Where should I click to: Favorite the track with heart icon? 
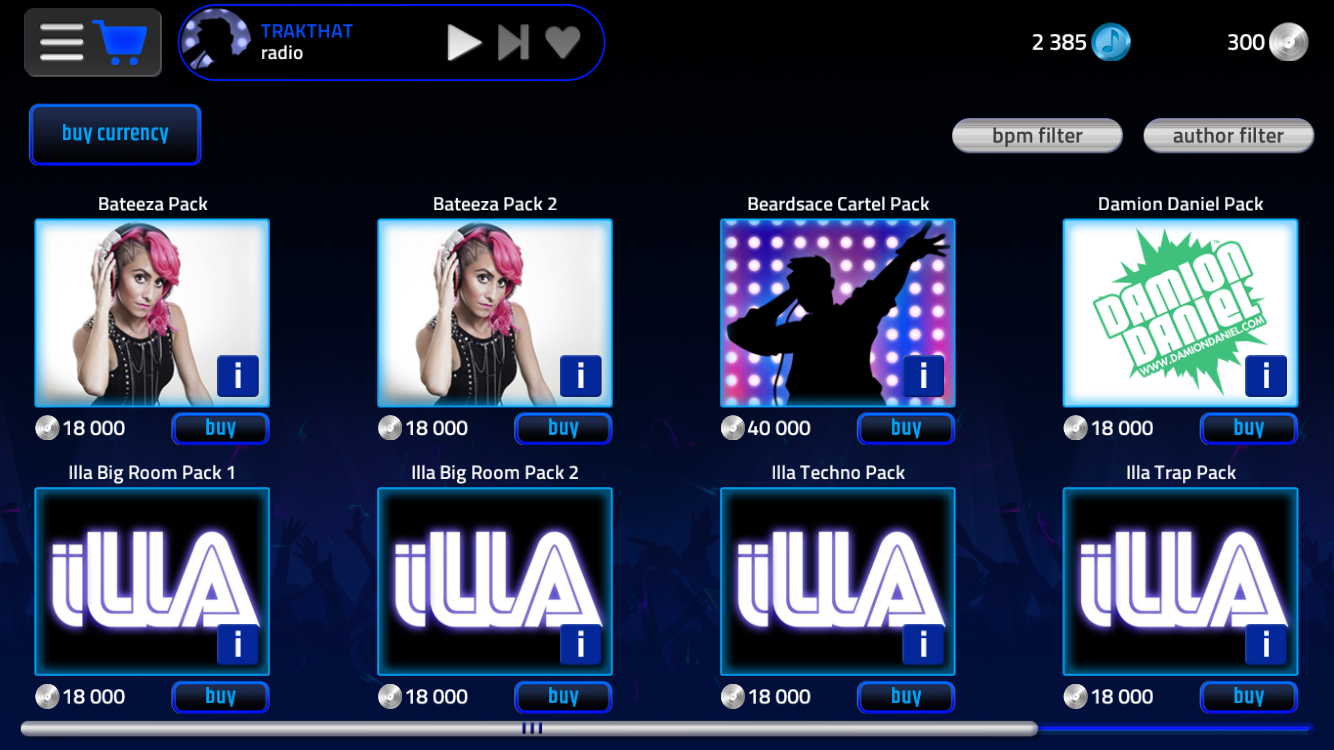[x=563, y=42]
